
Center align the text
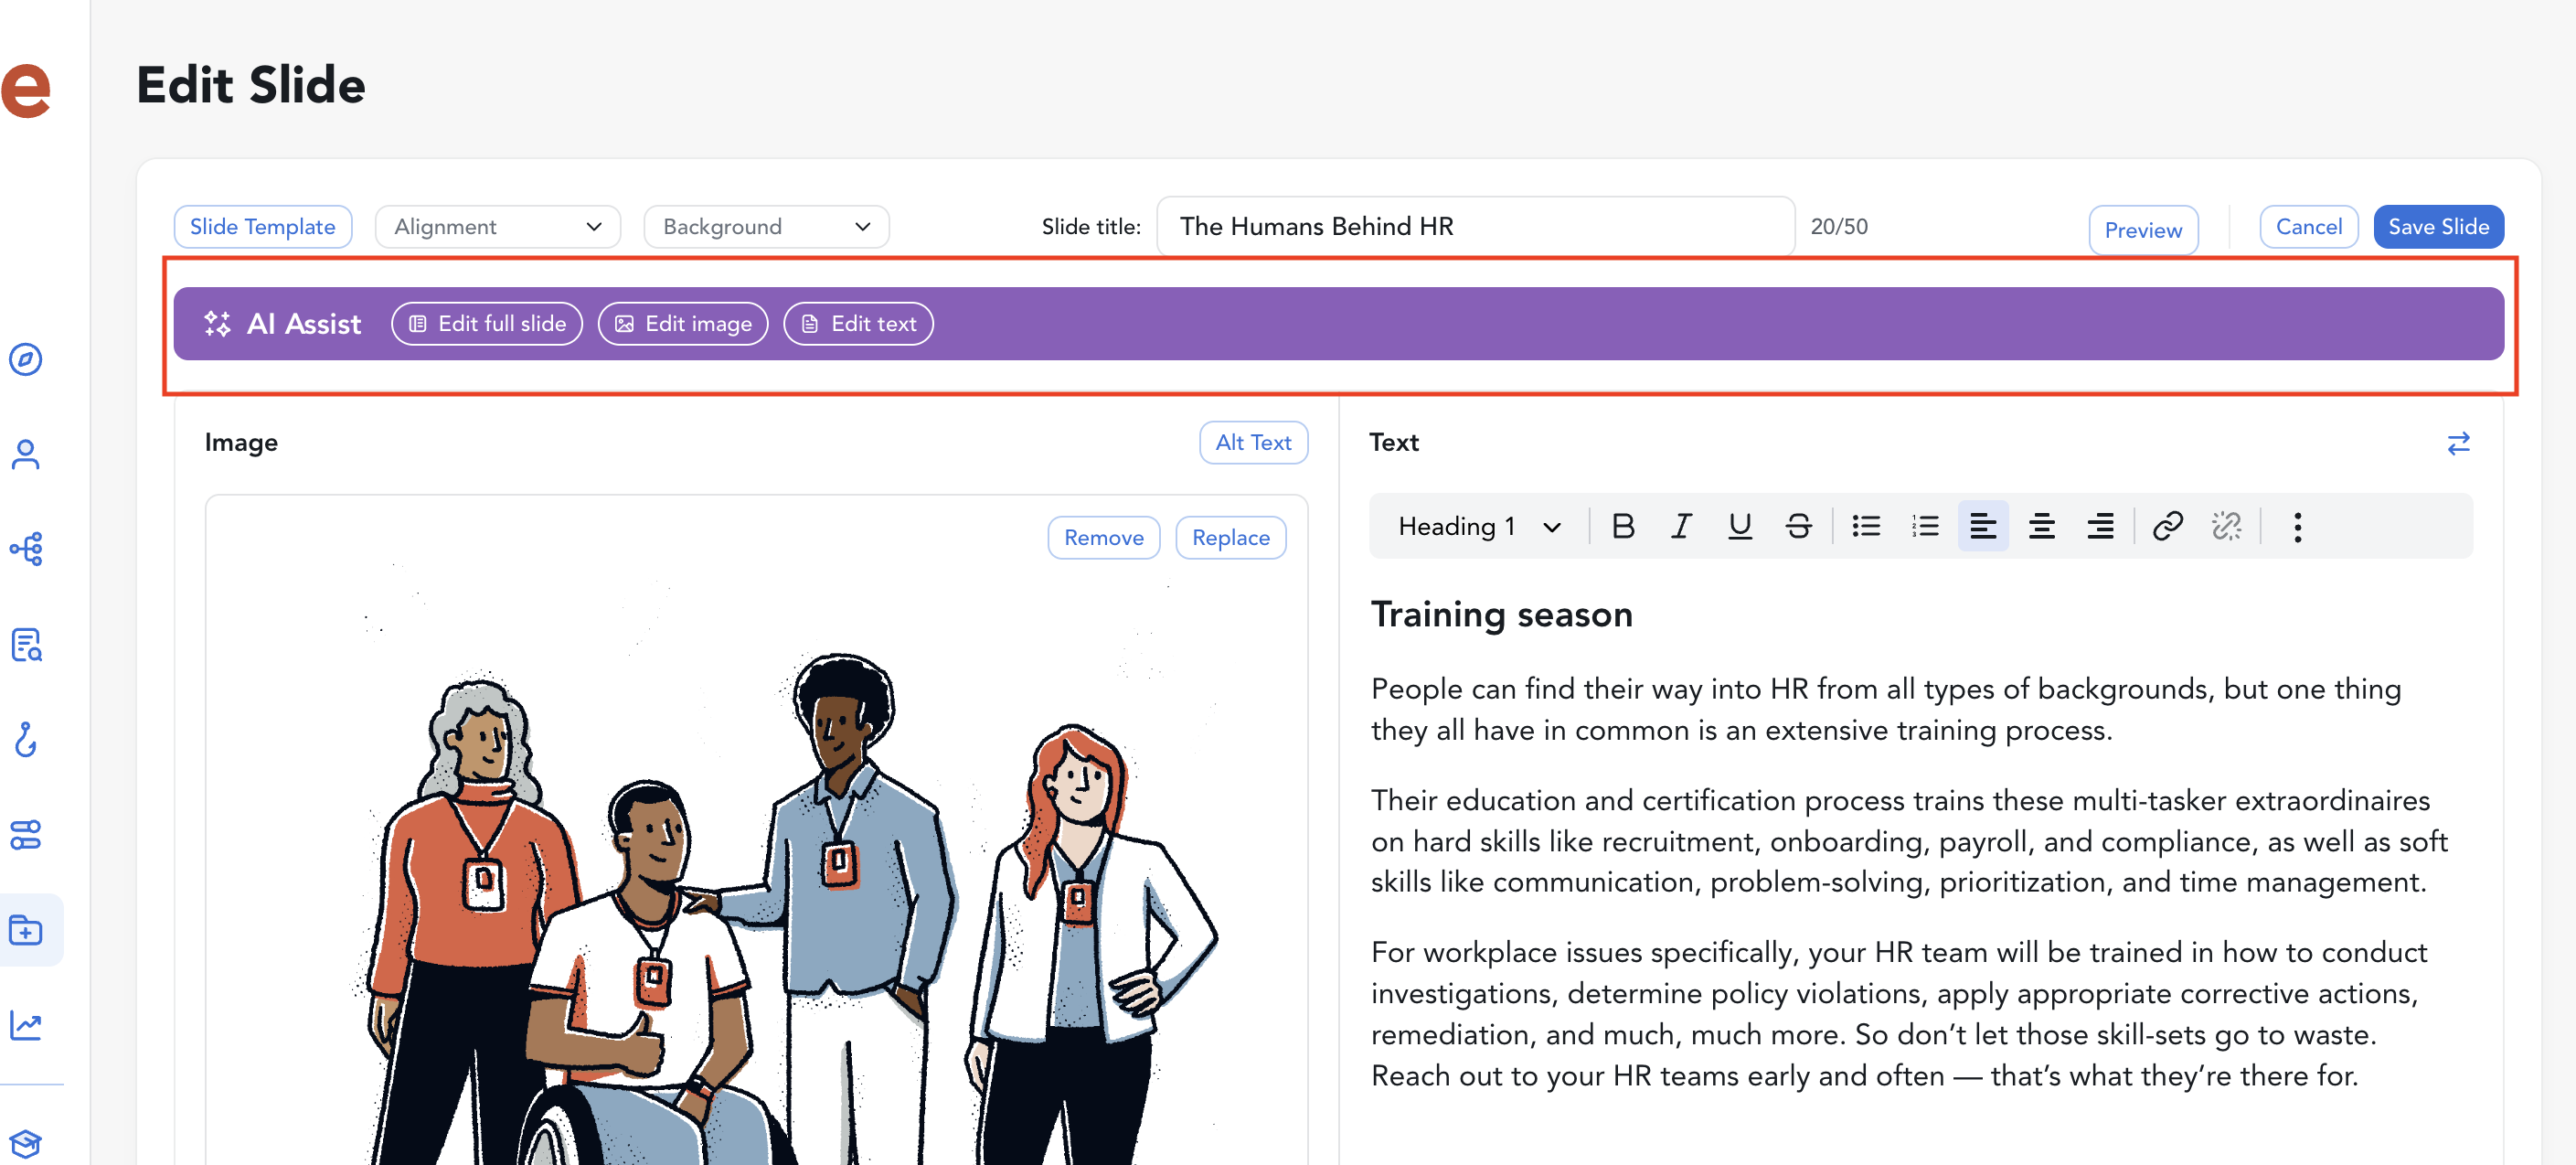click(2041, 526)
